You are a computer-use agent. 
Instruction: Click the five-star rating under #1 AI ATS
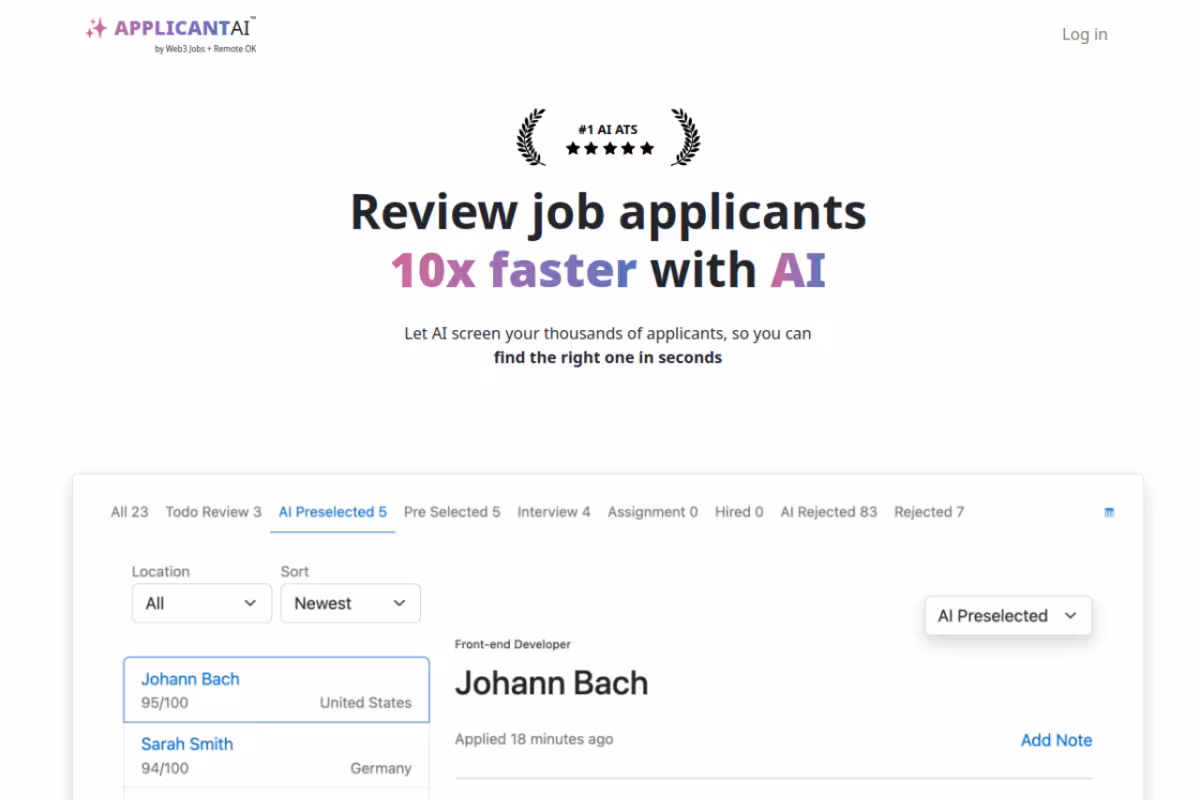coord(610,149)
